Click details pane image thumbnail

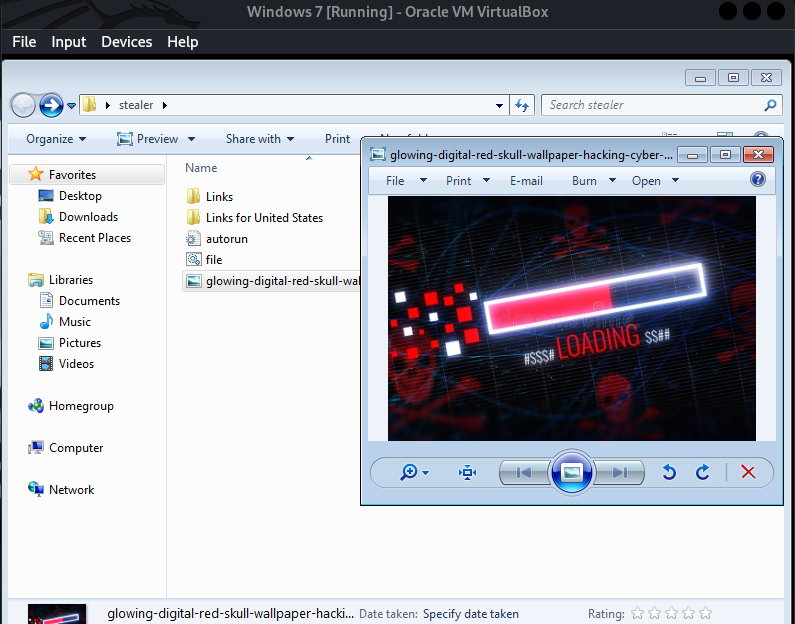(57, 614)
